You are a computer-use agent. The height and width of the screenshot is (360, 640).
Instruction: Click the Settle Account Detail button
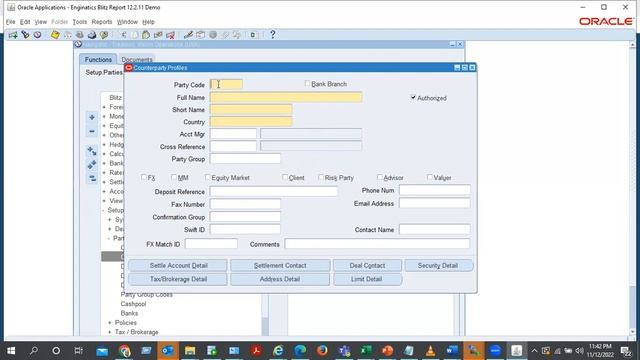pyautogui.click(x=178, y=265)
